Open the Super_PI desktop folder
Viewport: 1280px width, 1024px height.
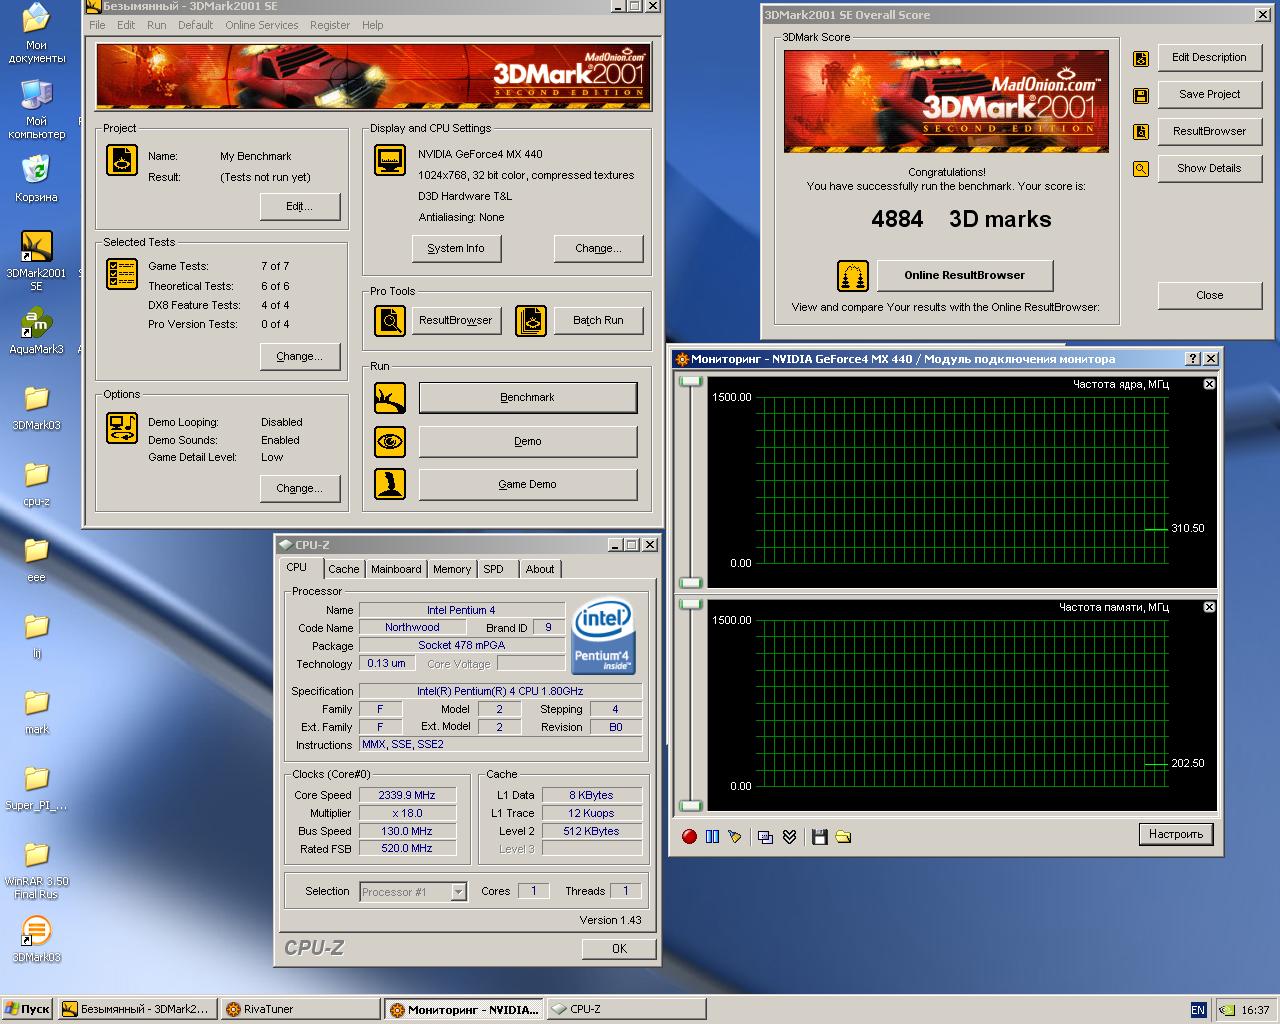tap(36, 786)
